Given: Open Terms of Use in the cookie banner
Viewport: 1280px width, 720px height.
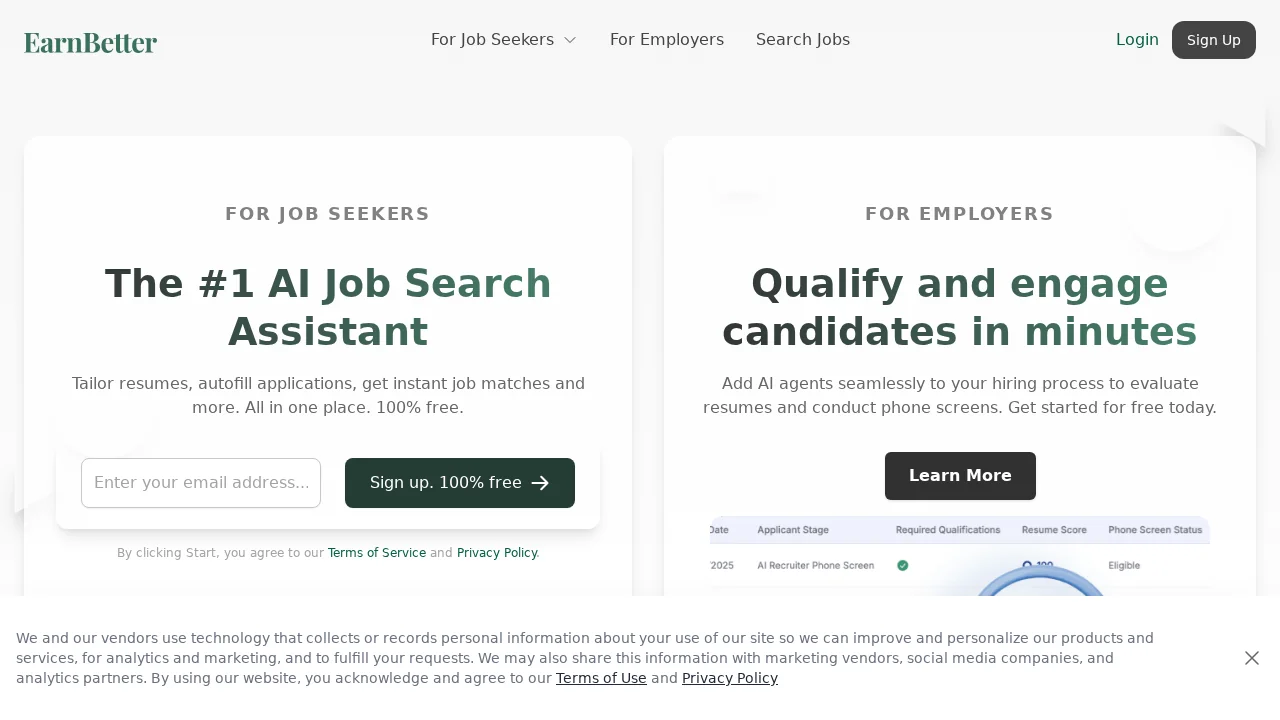Looking at the screenshot, I should click(x=601, y=678).
